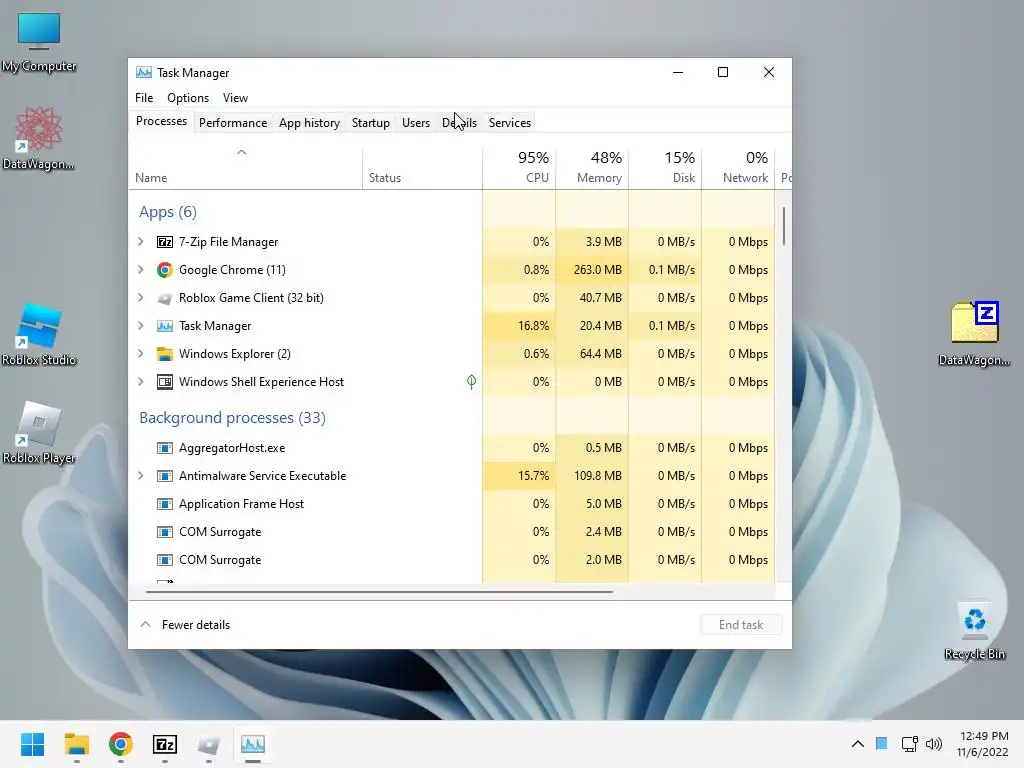This screenshot has height=768, width=1024.
Task: Expand the Antimalware Service Executable group
Action: click(x=140, y=476)
